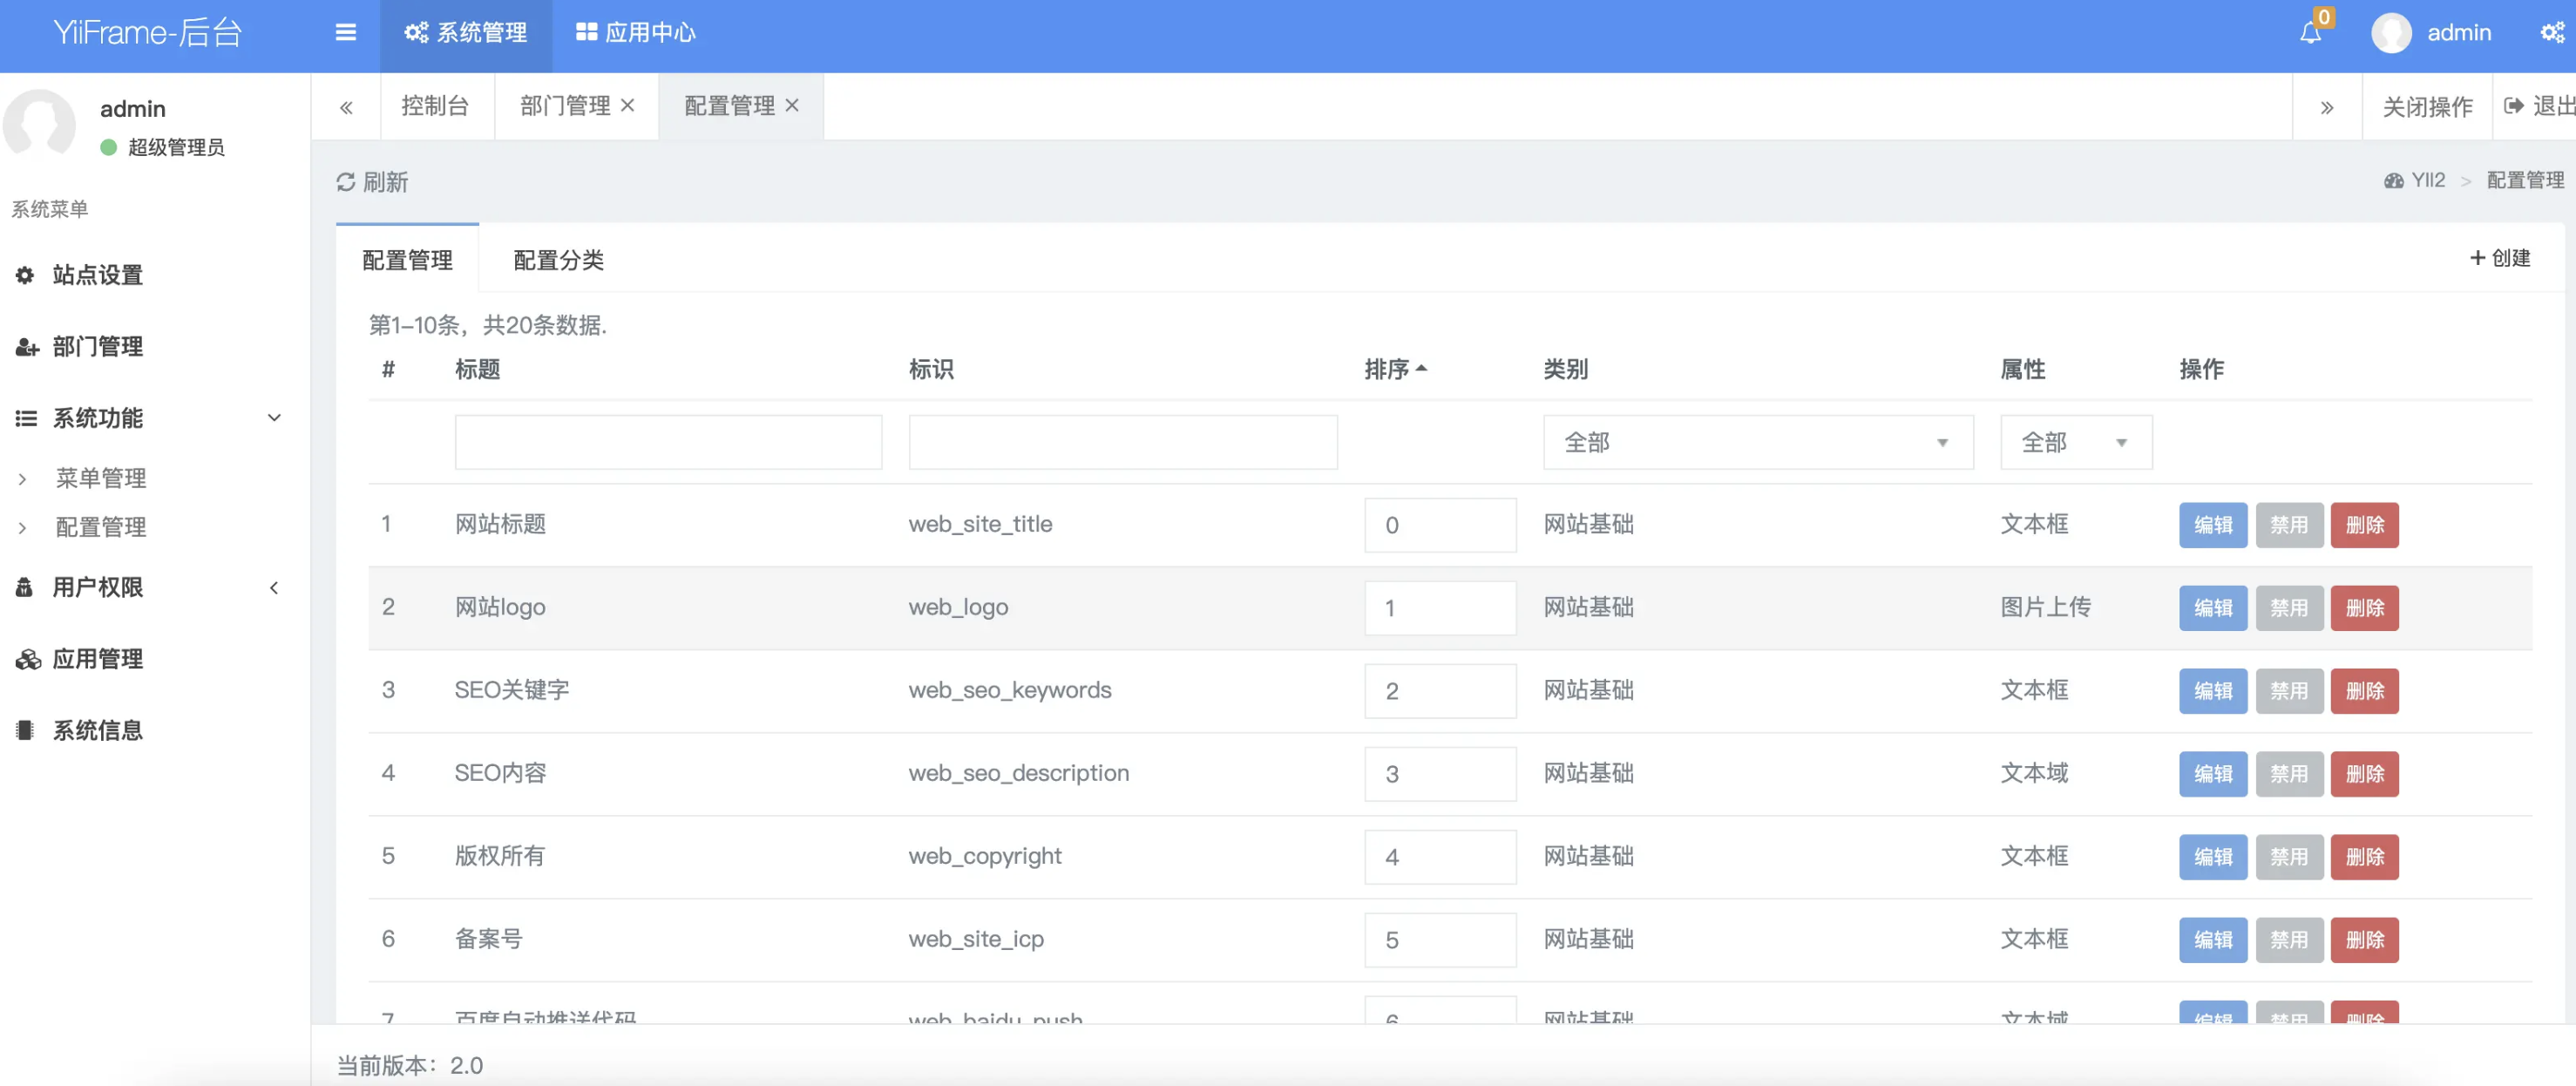Viewport: 2576px width, 1086px height.
Task: Switch to 部门管理 tab
Action: [x=565, y=106]
